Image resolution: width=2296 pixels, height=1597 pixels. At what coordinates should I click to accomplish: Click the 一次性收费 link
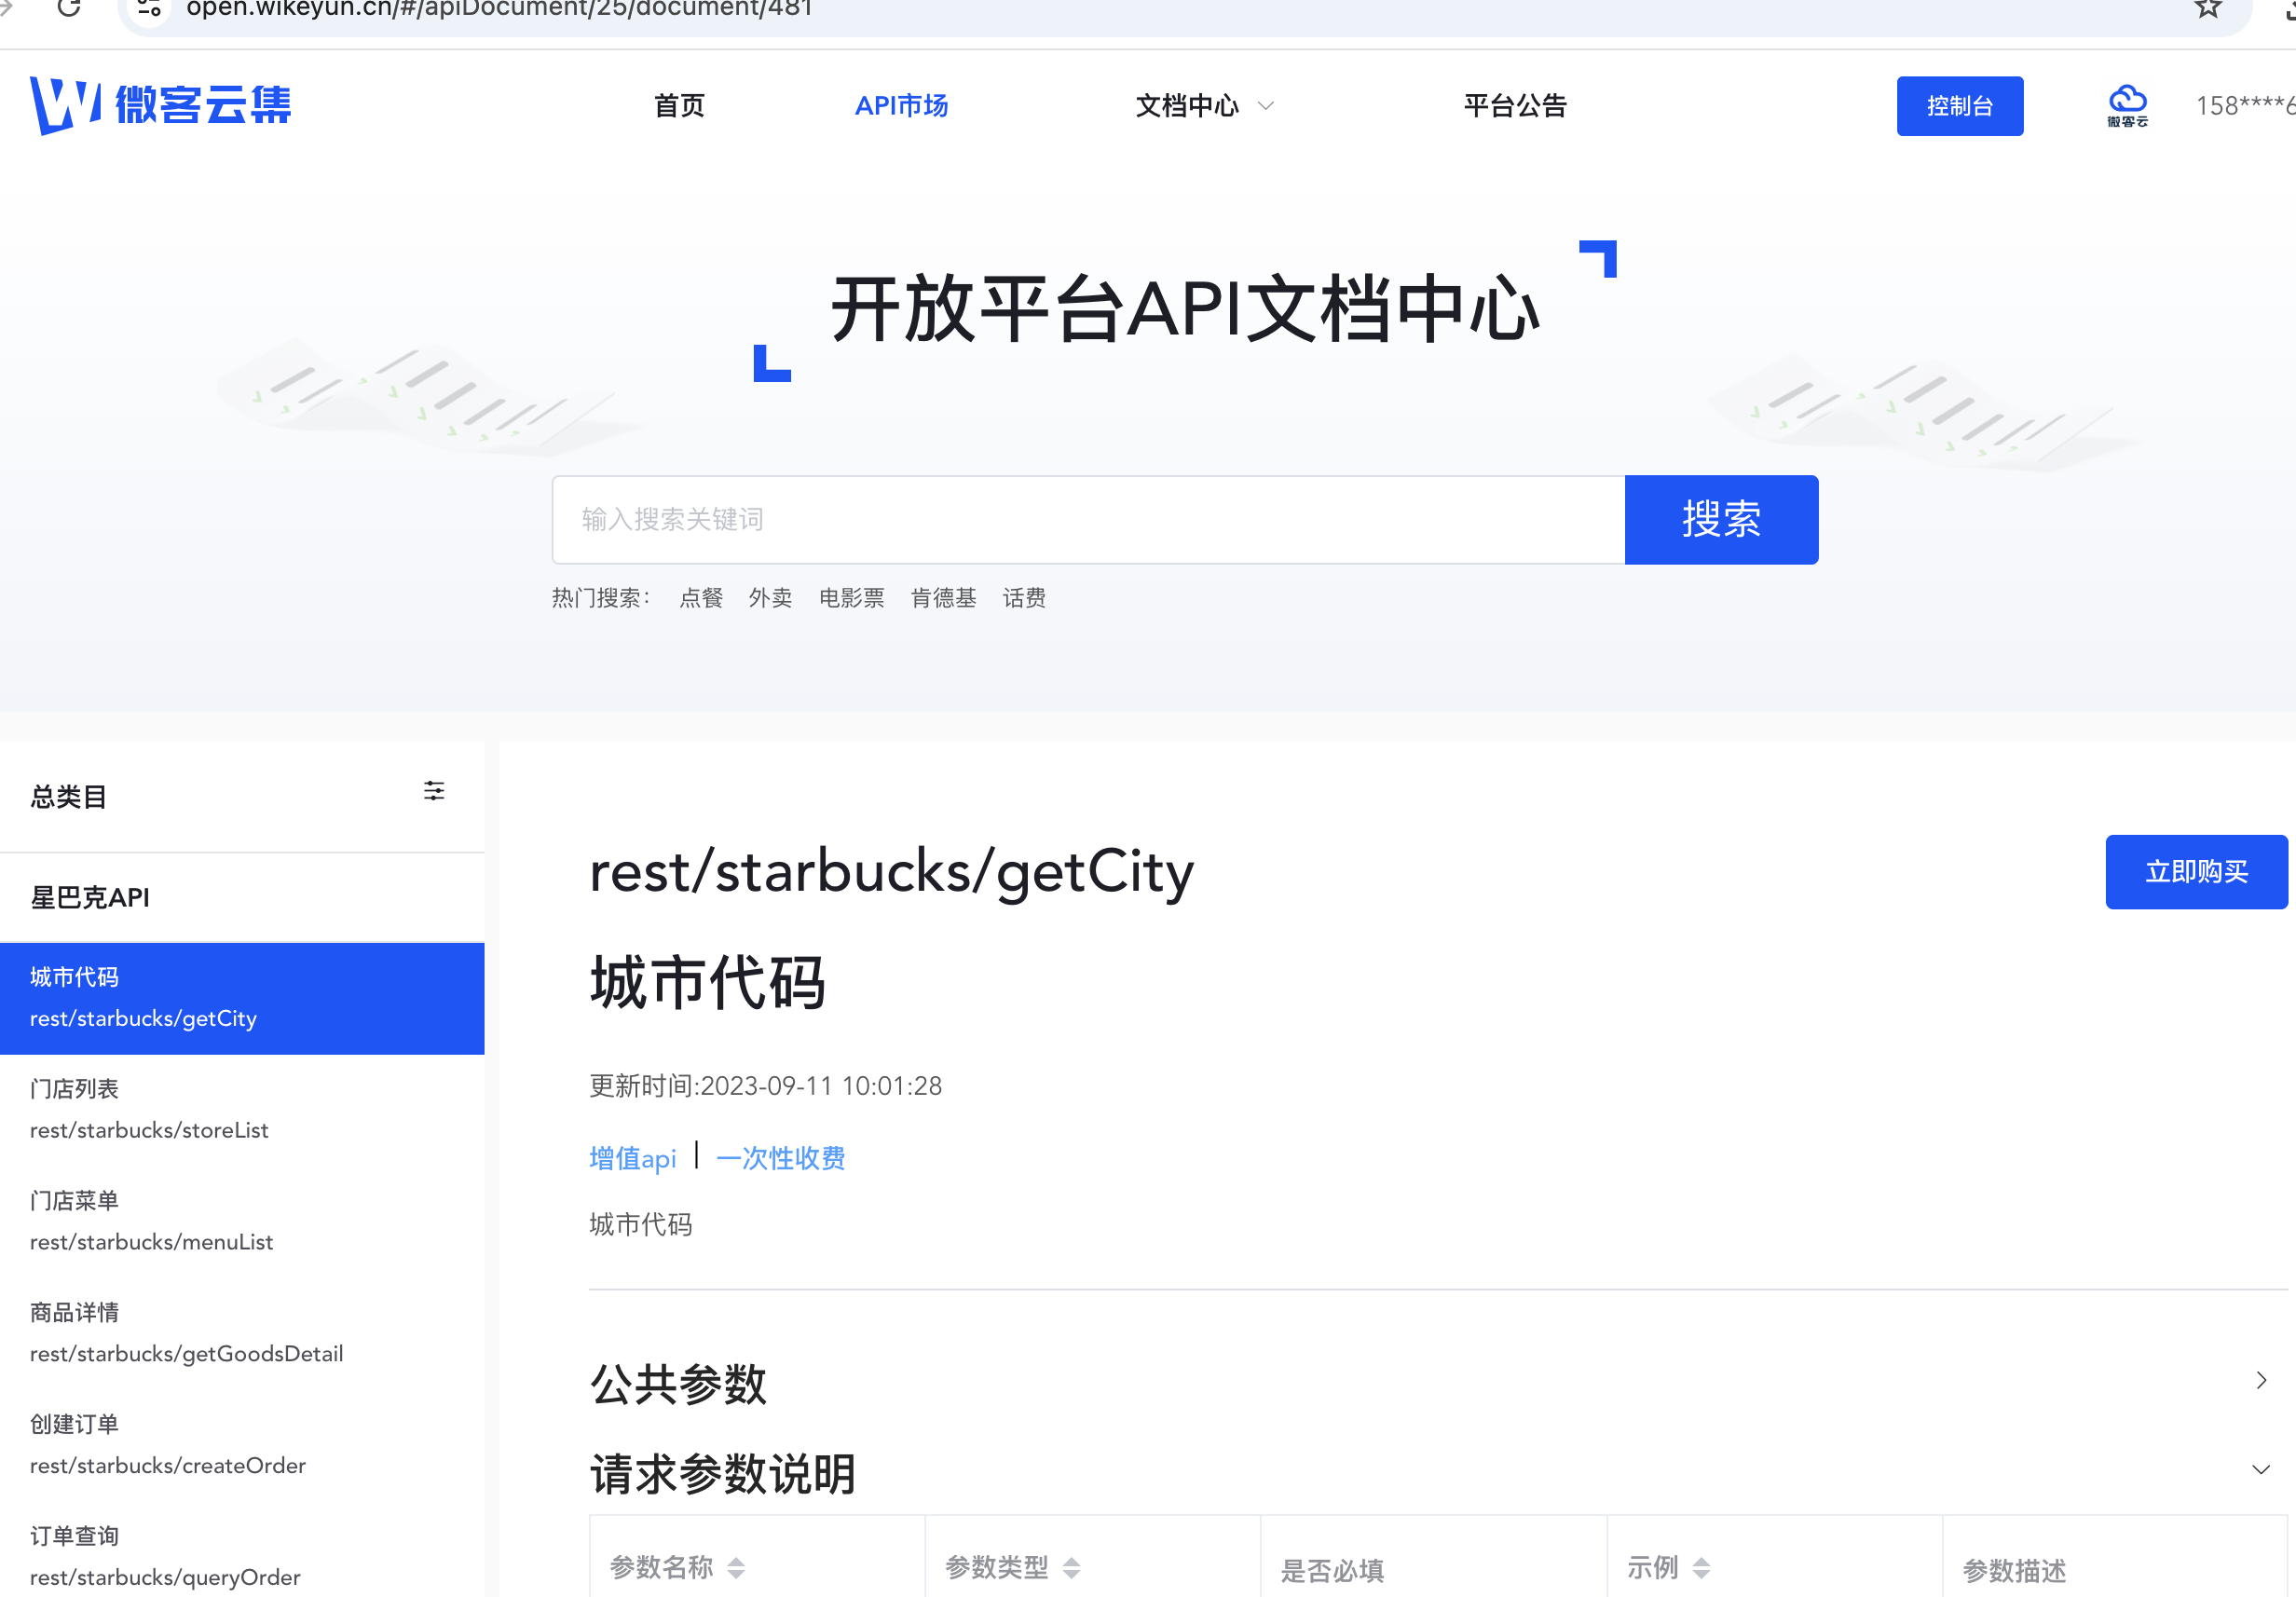pos(781,1158)
